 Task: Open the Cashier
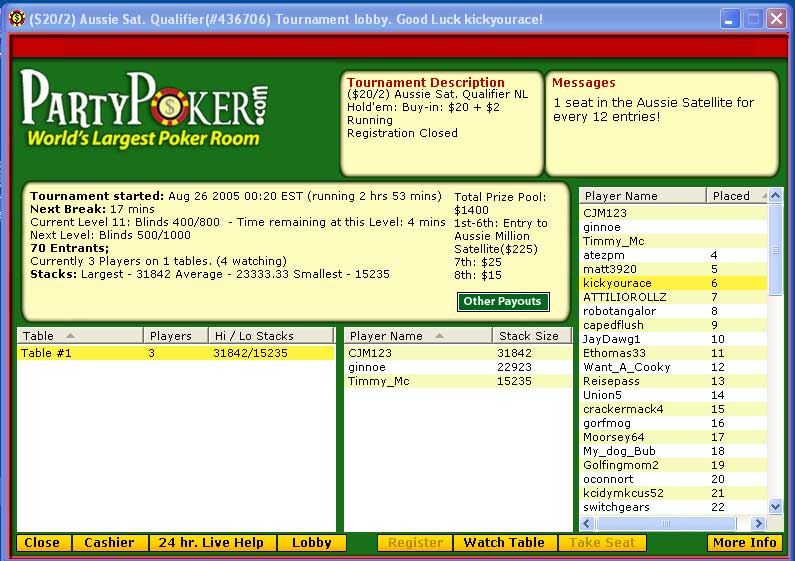point(109,543)
